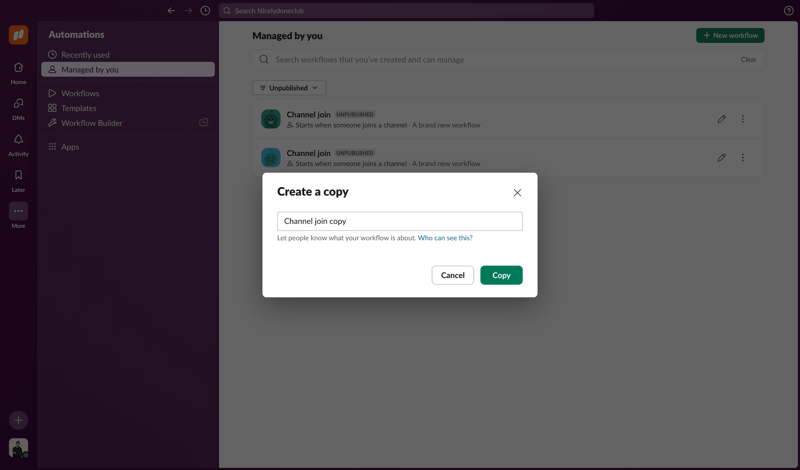This screenshot has height=470, width=800.
Task: Open the 'Who can see this?' link
Action: (x=445, y=238)
